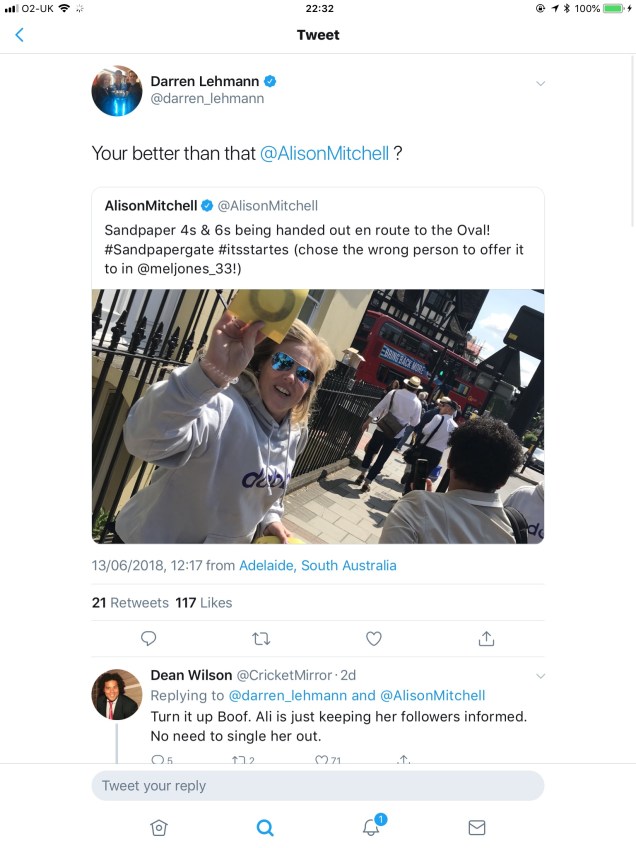Open Dean Wilson's profile picture
This screenshot has height=848, width=636.
pyautogui.click(x=117, y=694)
